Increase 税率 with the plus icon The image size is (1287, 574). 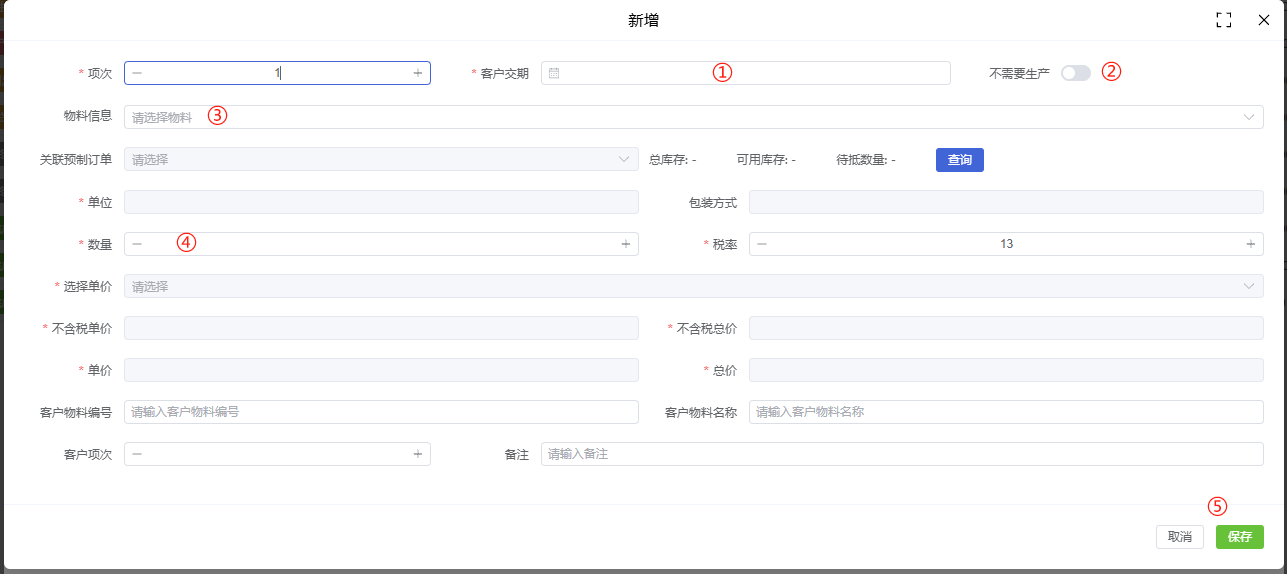(x=1250, y=244)
